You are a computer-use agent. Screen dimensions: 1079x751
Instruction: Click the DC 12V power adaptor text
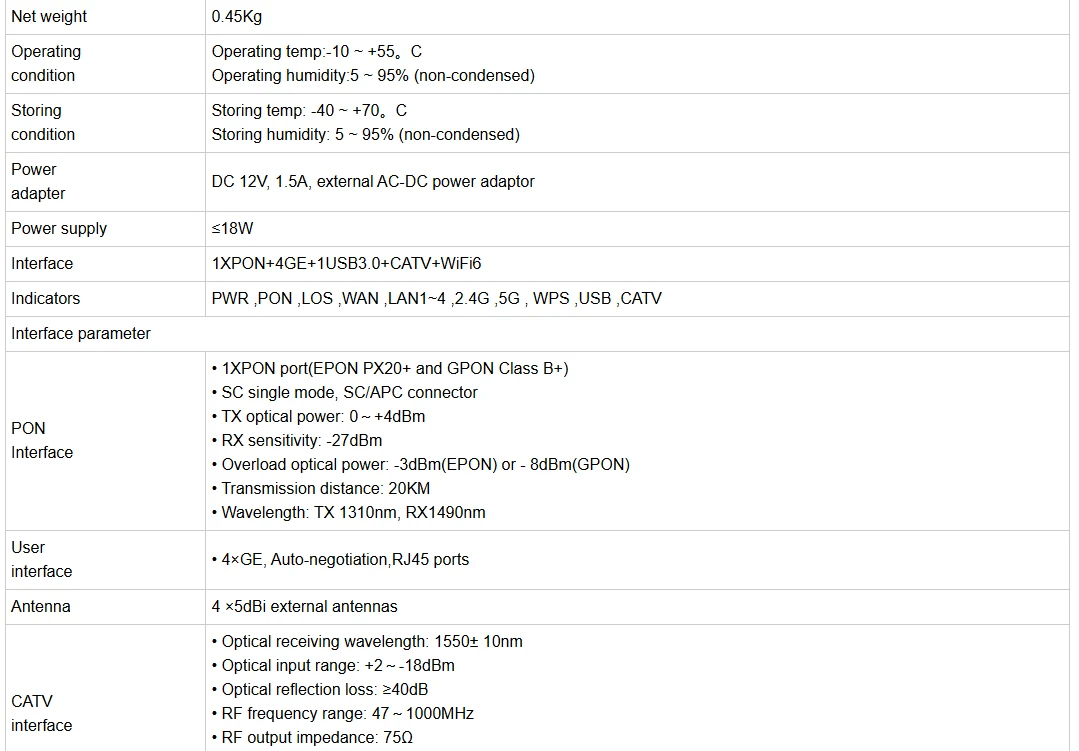pyautogui.click(x=373, y=182)
